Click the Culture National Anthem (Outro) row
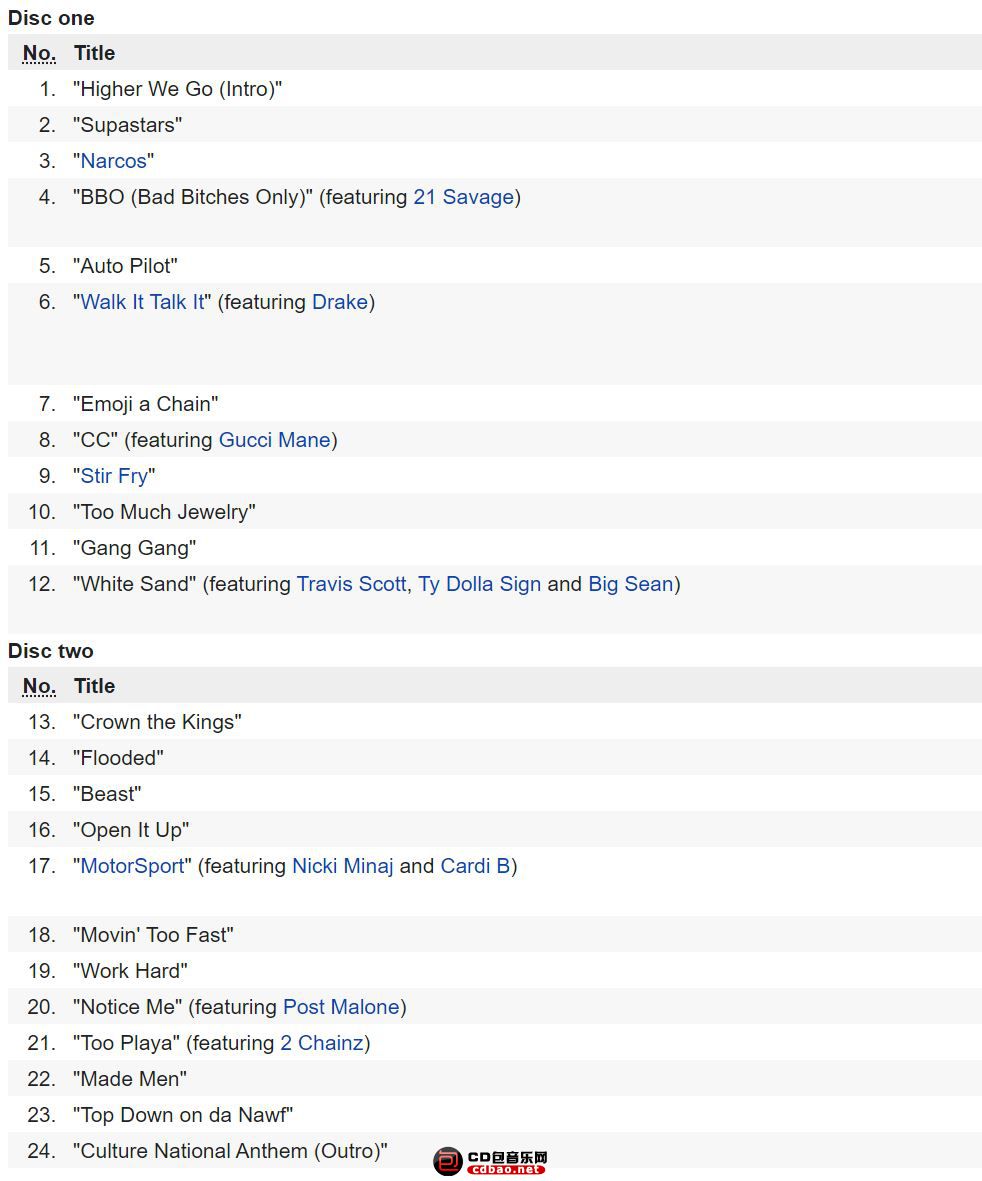The height and width of the screenshot is (1181, 982). (495, 1151)
